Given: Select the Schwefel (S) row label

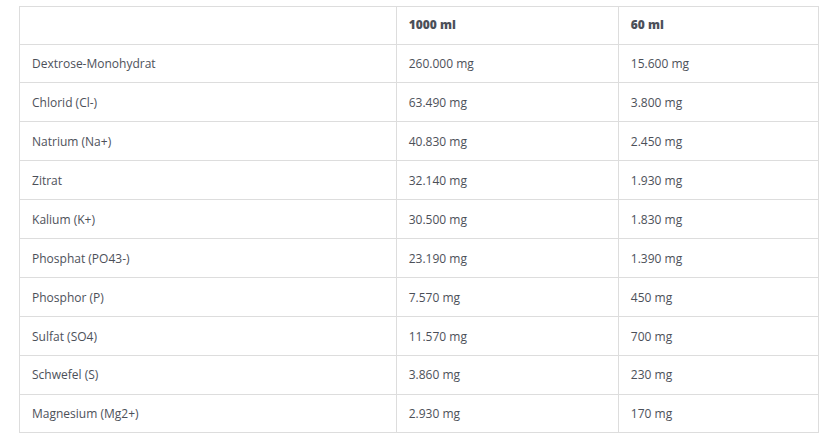Looking at the screenshot, I should click(65, 375).
